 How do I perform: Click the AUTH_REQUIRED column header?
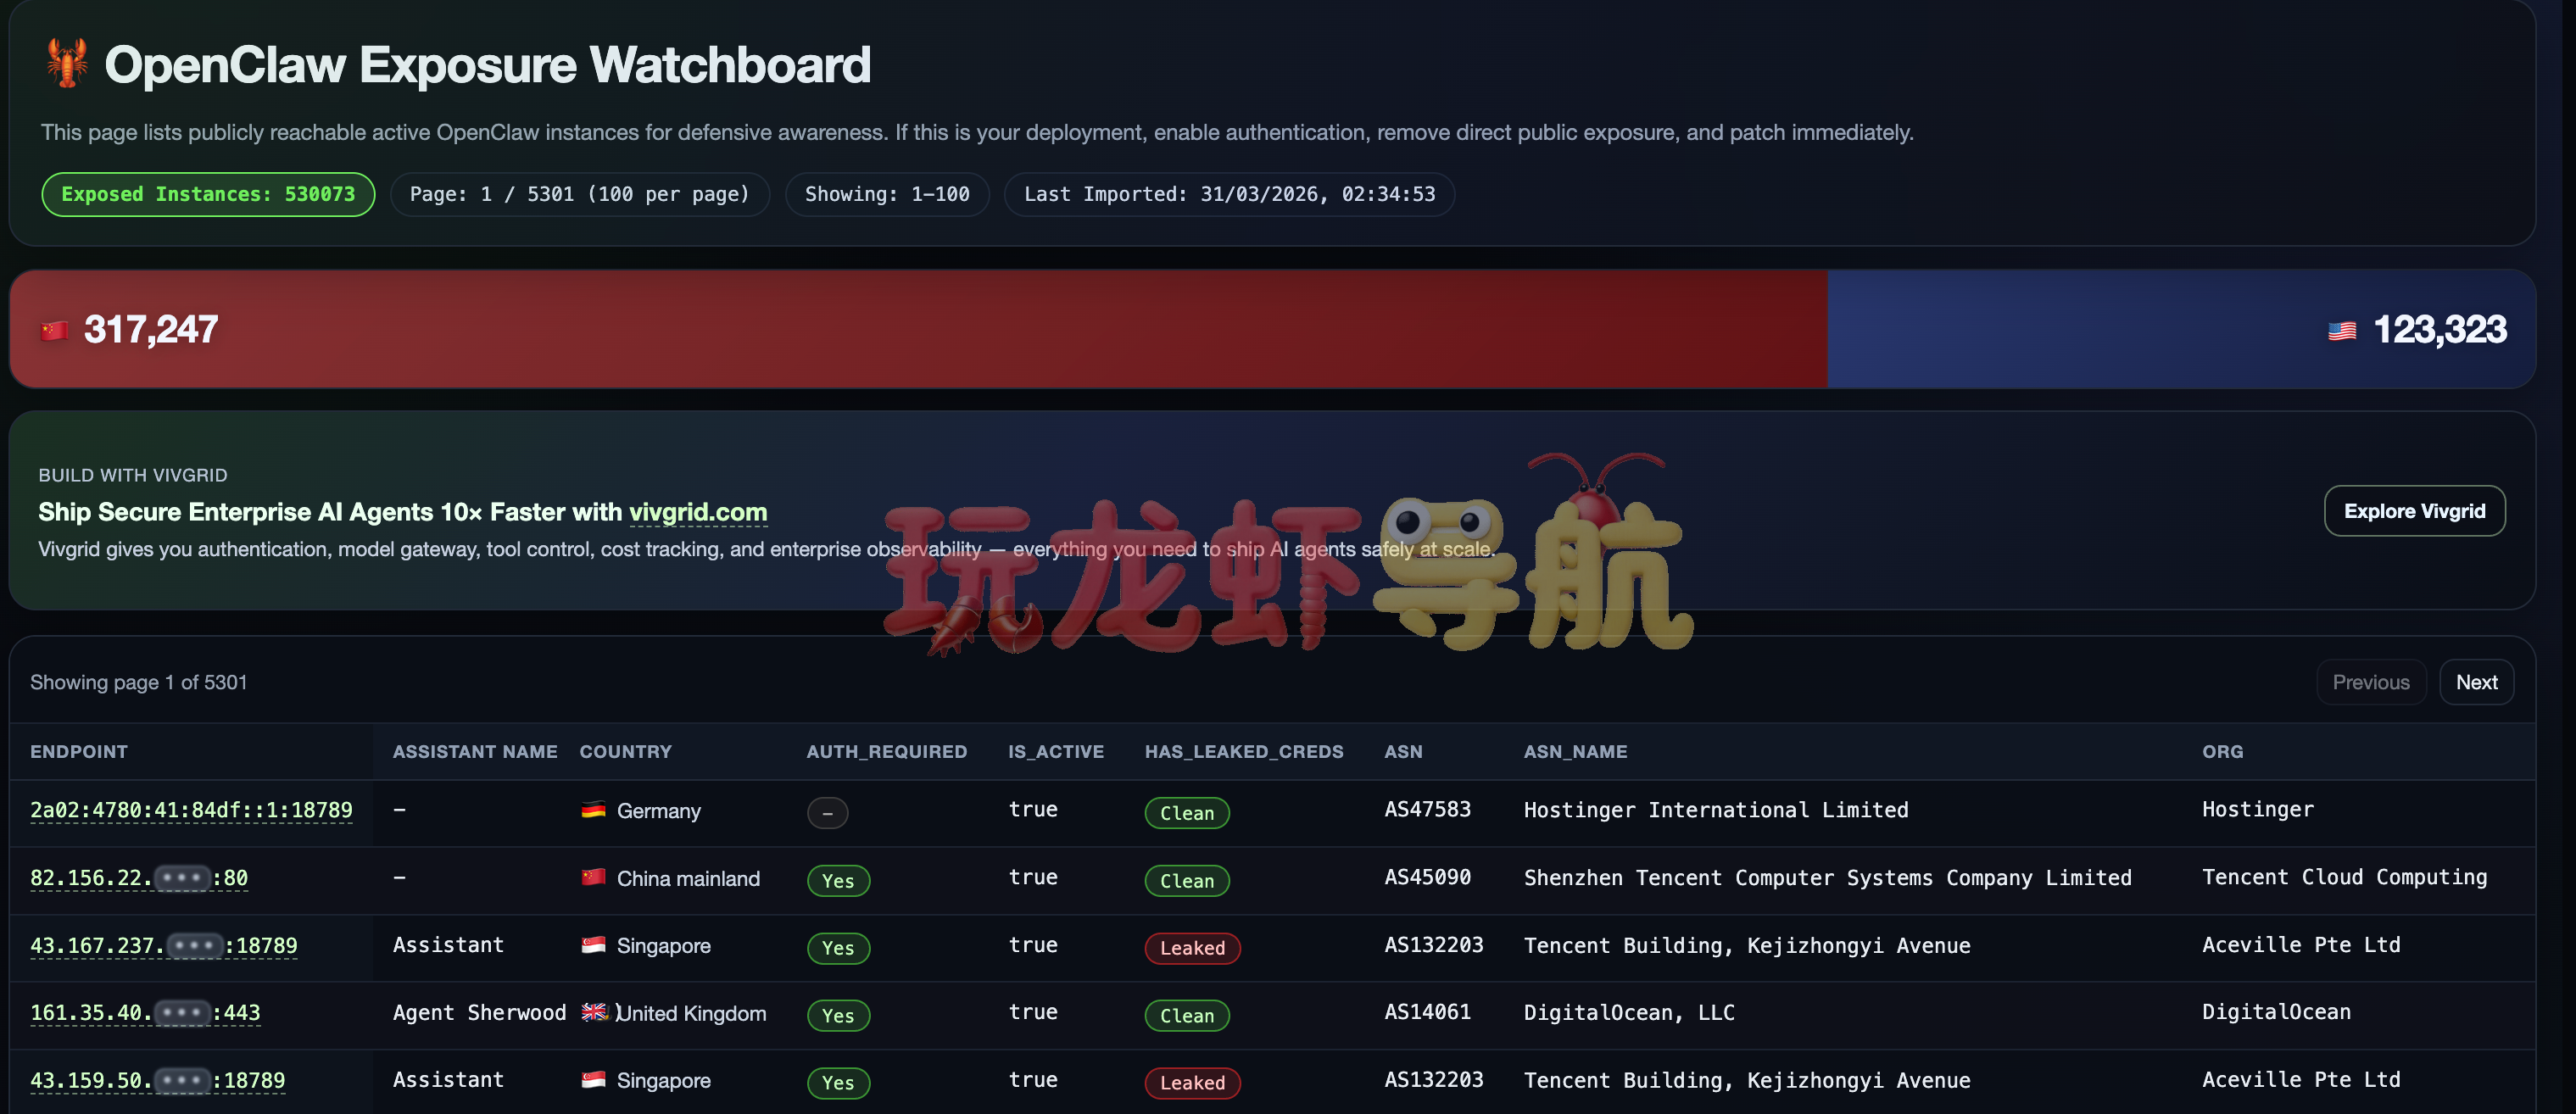(887, 752)
